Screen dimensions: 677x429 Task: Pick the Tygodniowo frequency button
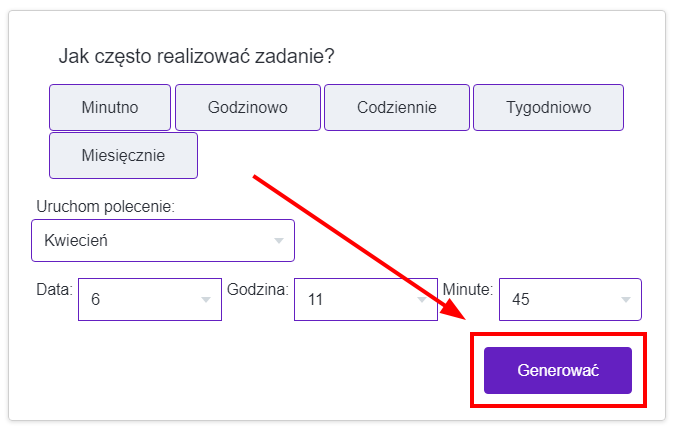point(548,108)
